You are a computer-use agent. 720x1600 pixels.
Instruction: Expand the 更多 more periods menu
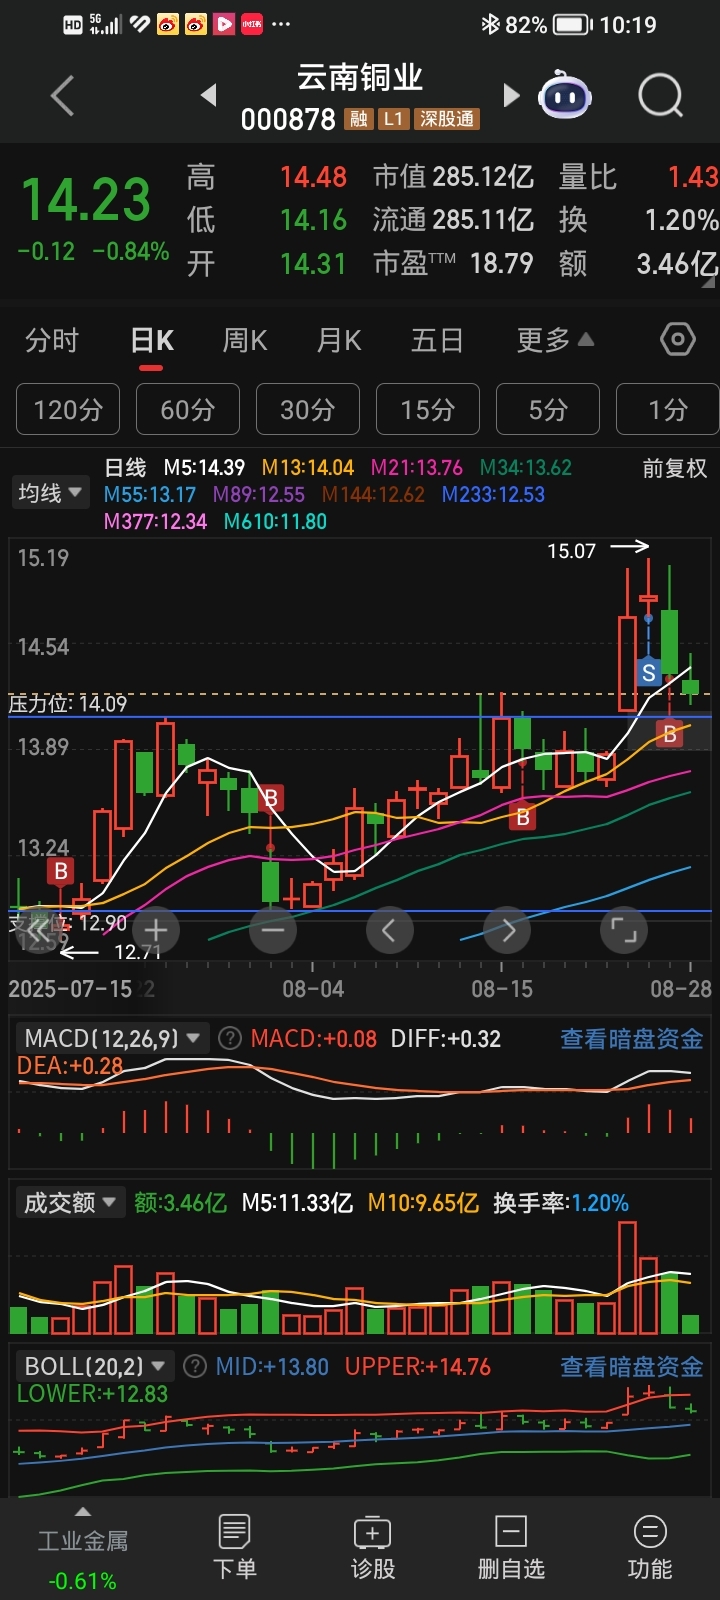coord(555,341)
